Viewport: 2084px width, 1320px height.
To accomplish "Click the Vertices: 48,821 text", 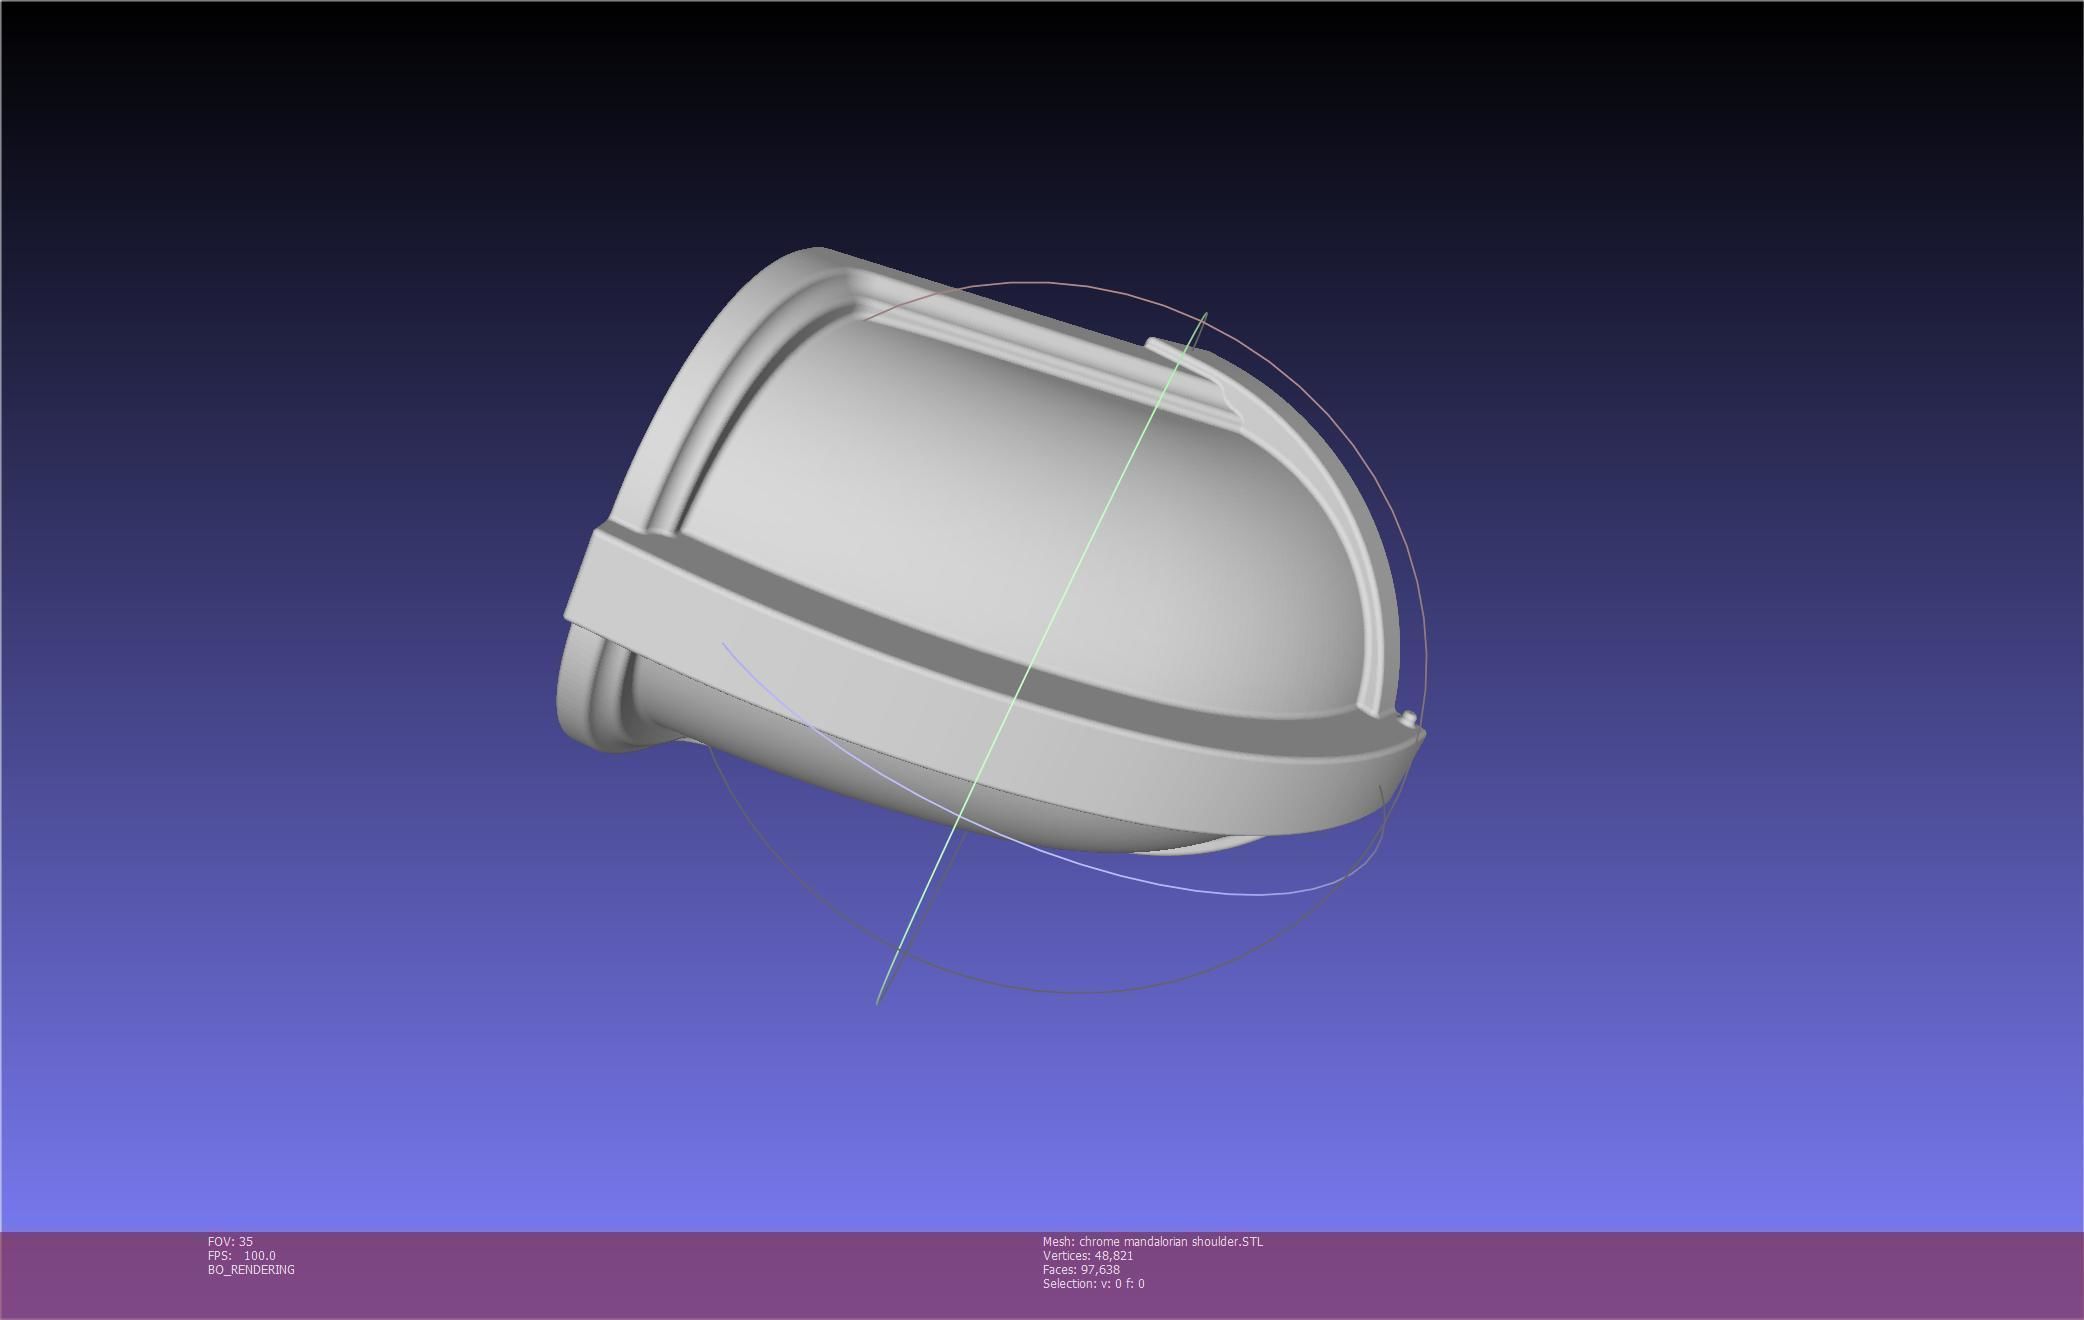I will 1088,1255.
